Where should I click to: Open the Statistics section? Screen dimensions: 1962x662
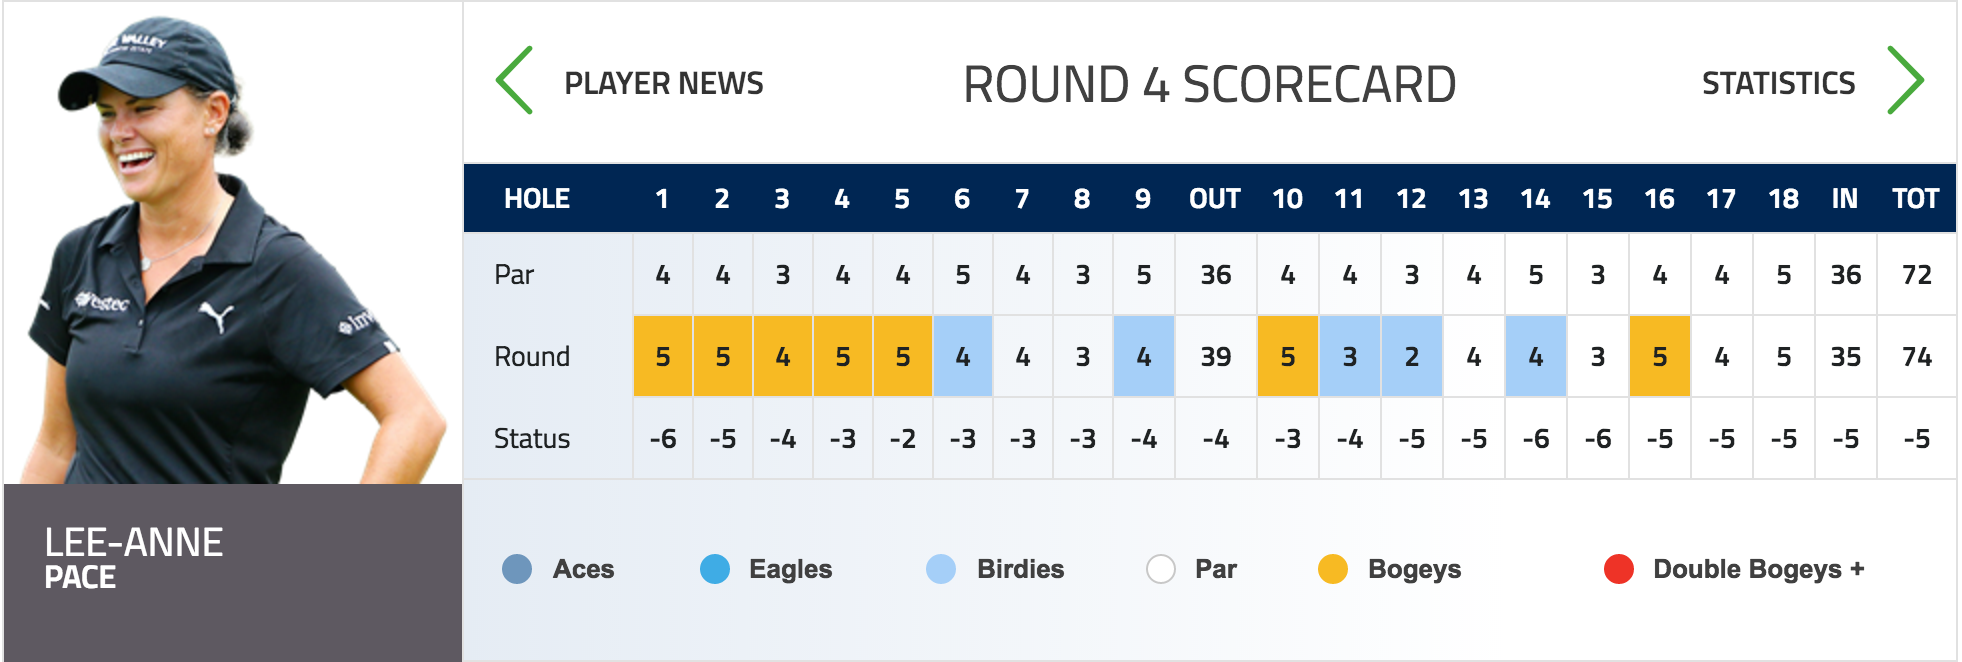coord(1778,83)
